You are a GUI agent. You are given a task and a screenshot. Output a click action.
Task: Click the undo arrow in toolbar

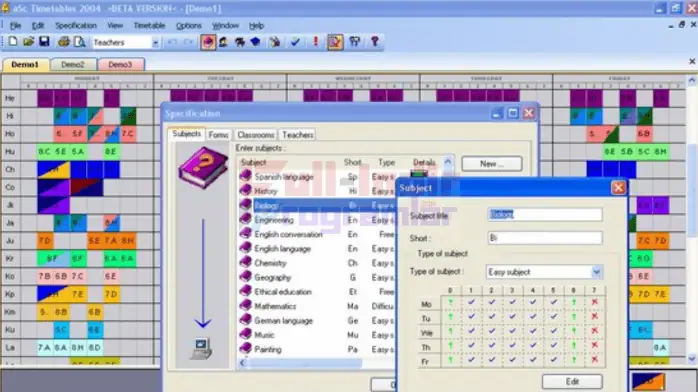point(172,42)
